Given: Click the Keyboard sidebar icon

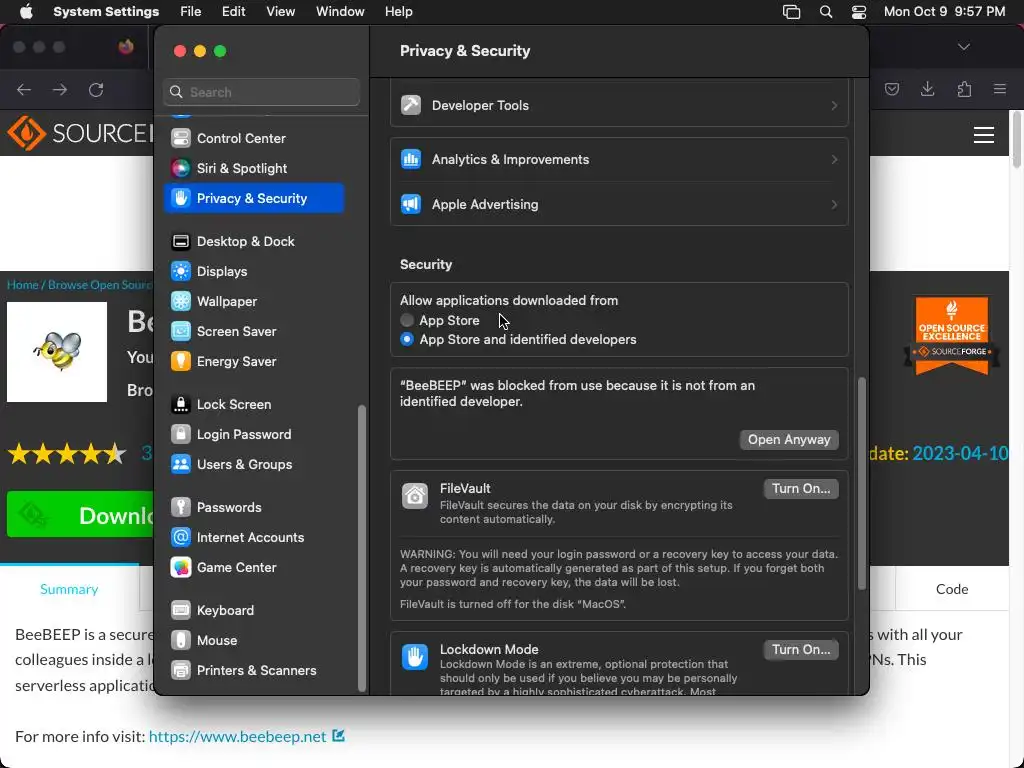Looking at the screenshot, I should point(181,611).
